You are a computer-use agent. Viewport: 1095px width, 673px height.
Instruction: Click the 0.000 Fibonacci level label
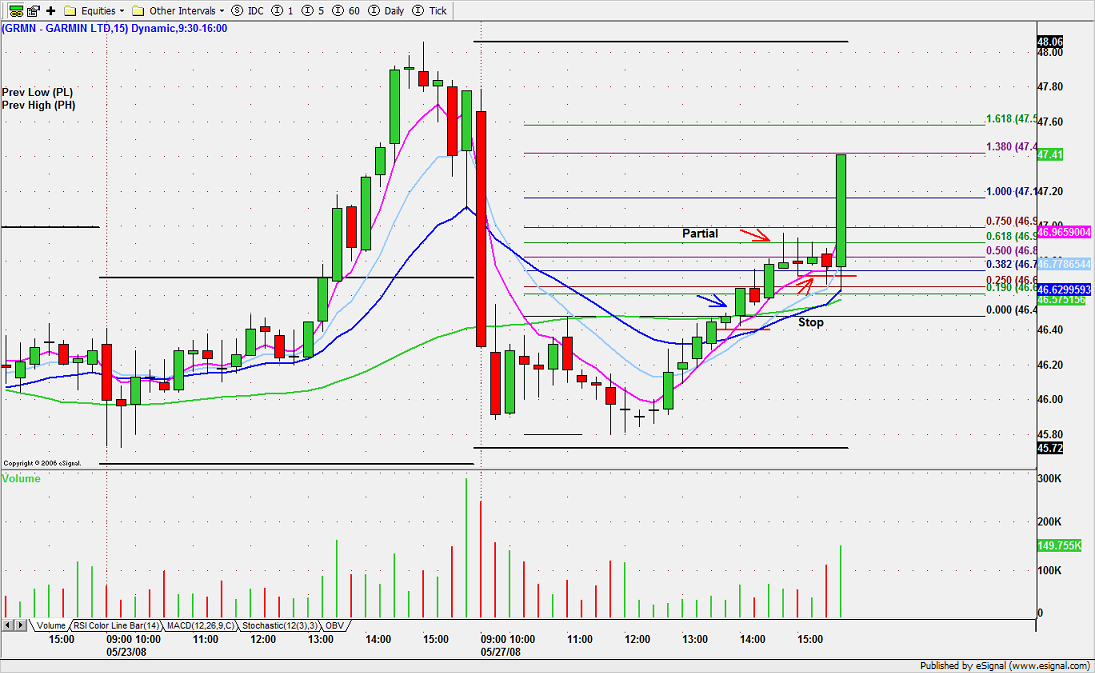[x=1011, y=311]
